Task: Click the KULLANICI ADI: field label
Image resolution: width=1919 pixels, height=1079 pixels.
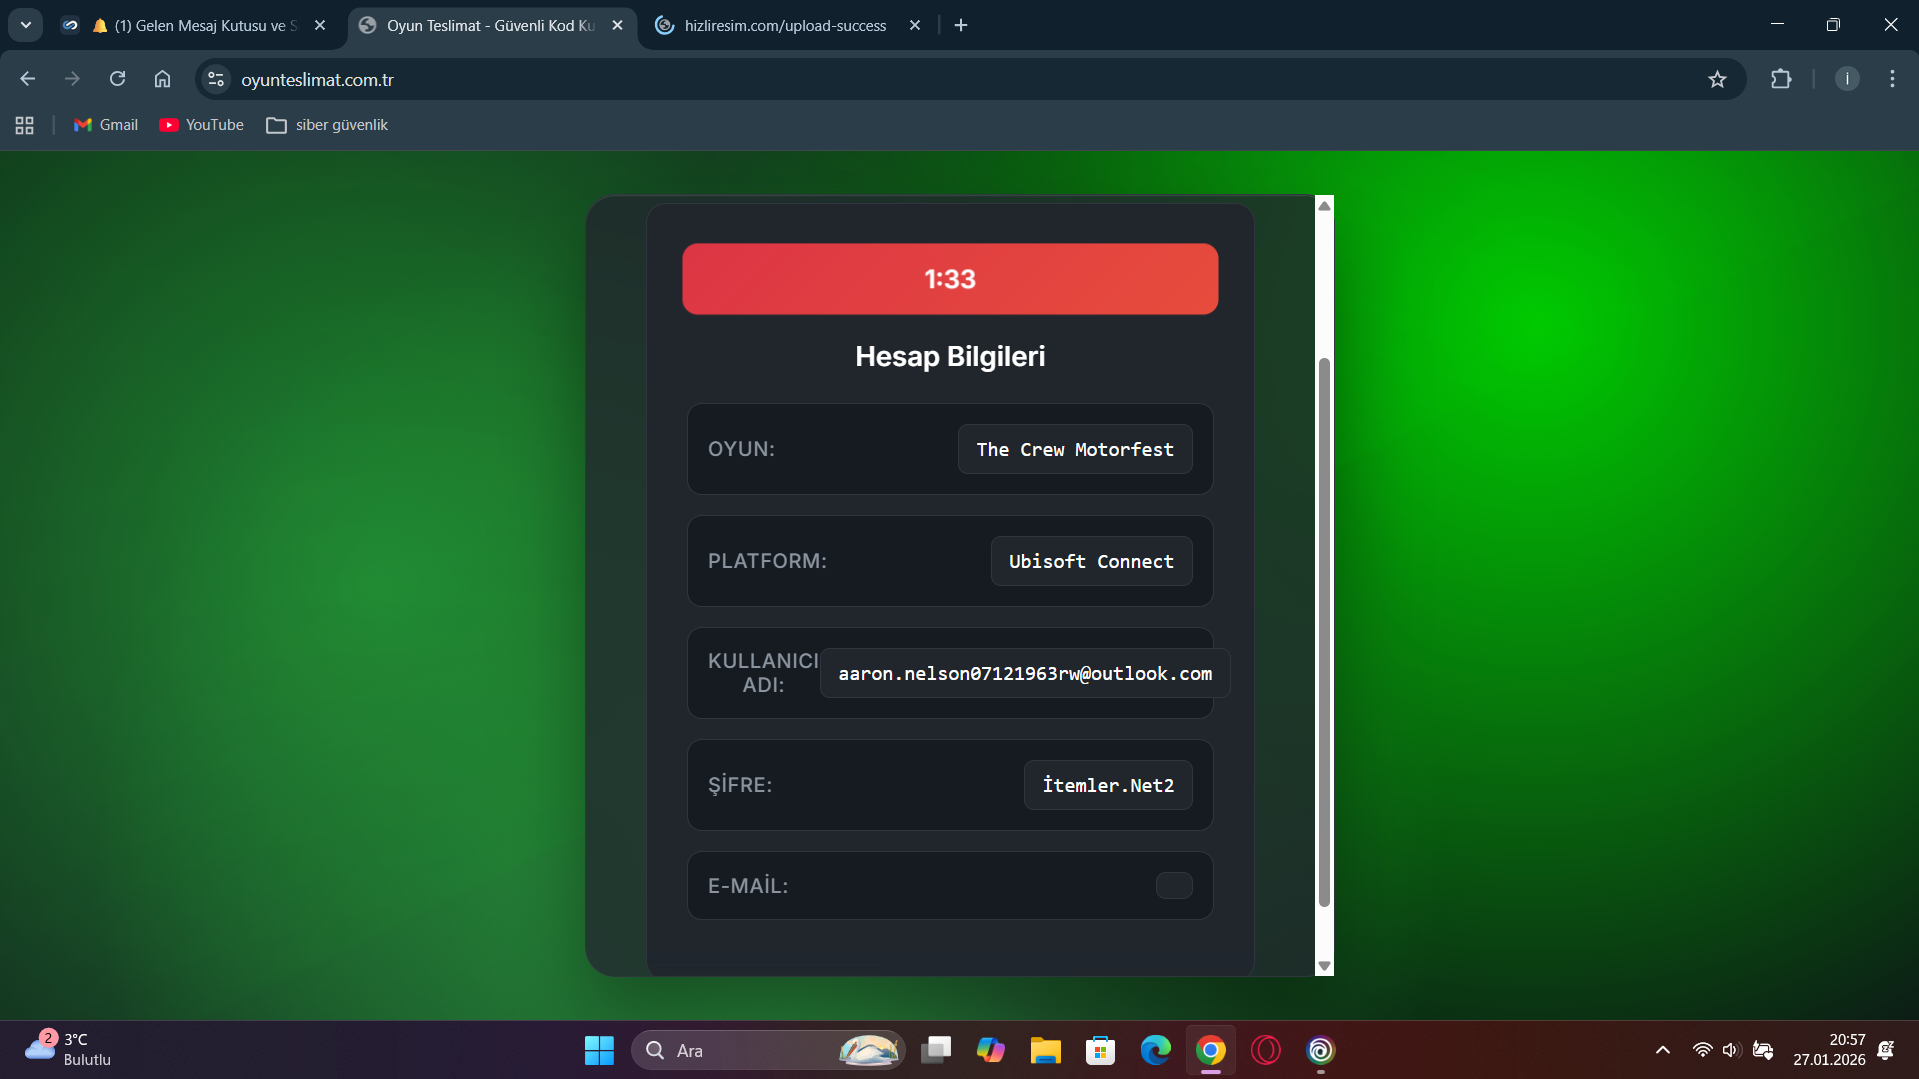Action: tap(763, 673)
